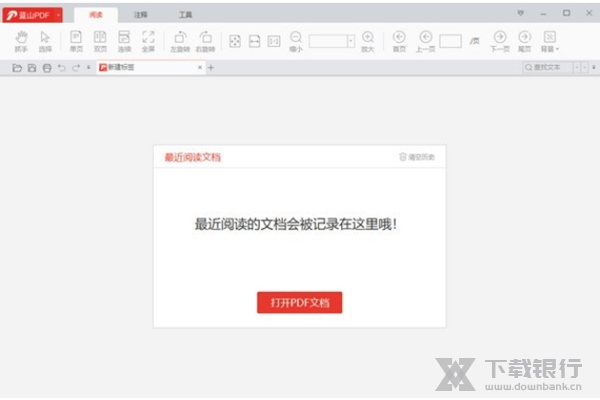Image resolution: width=600 pixels, height=400 pixels.
Task: Expand the options arrow right of the search box
Action: click(x=594, y=67)
